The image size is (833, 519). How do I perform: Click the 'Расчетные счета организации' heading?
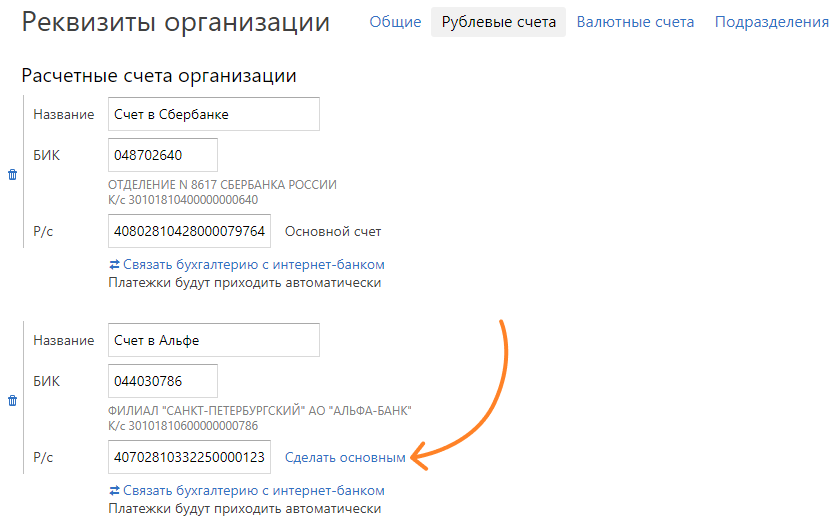[159, 76]
